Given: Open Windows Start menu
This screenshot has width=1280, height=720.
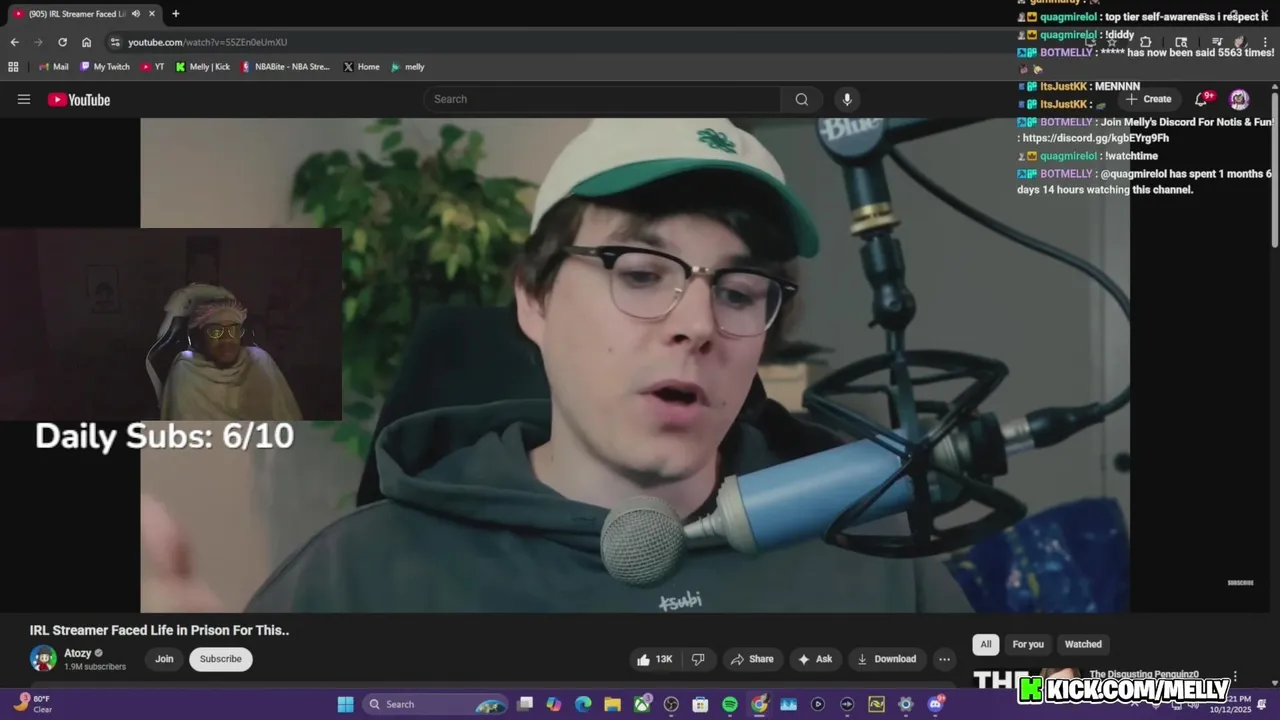Looking at the screenshot, I should coord(345,704).
